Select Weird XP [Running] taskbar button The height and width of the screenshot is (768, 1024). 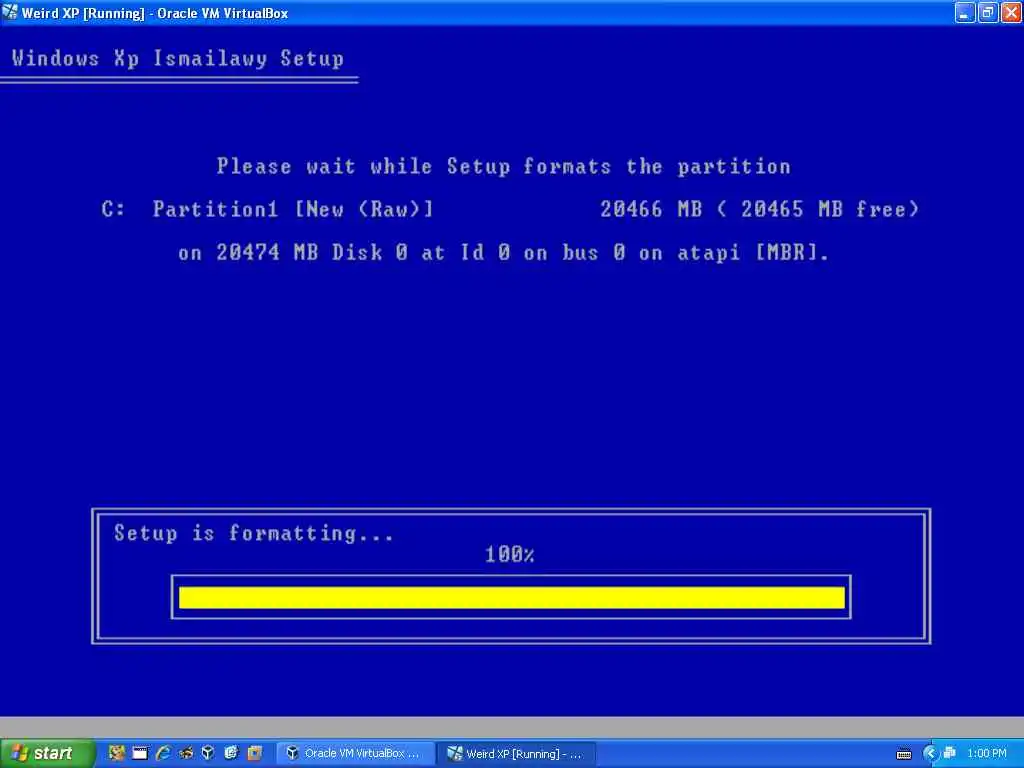coord(516,754)
